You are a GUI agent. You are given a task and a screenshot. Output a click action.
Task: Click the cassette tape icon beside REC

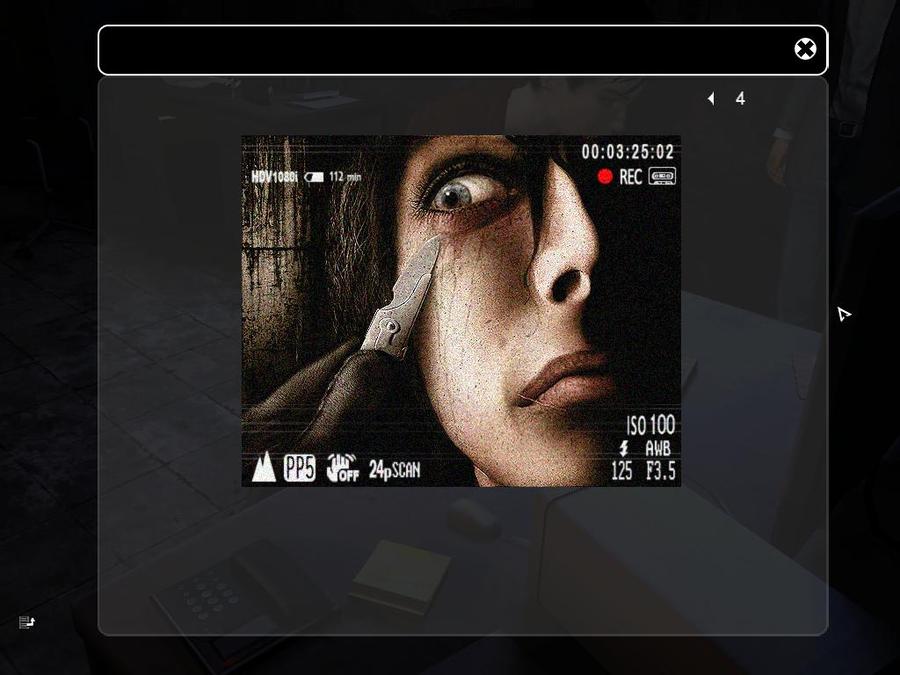[662, 176]
